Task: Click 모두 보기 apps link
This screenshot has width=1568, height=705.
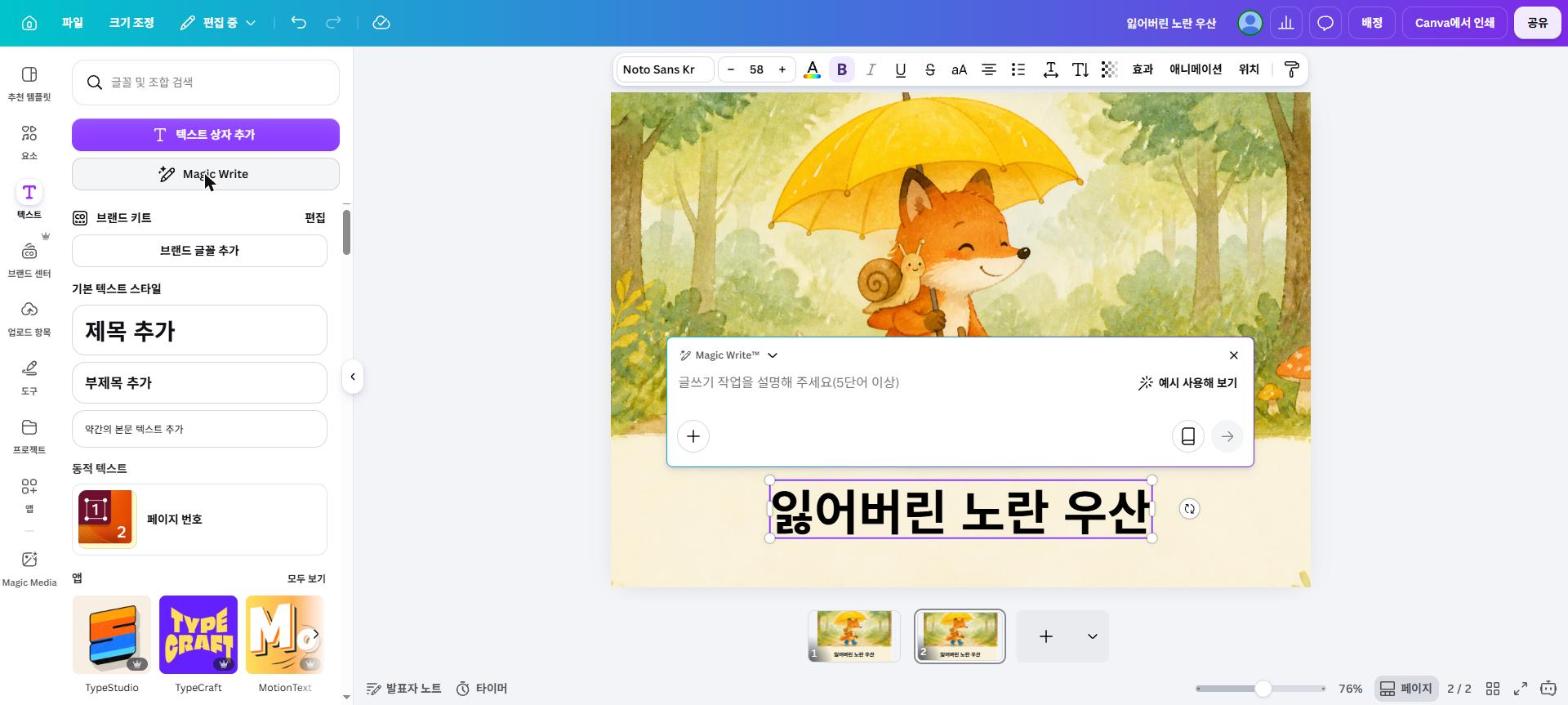Action: pyautogui.click(x=306, y=578)
